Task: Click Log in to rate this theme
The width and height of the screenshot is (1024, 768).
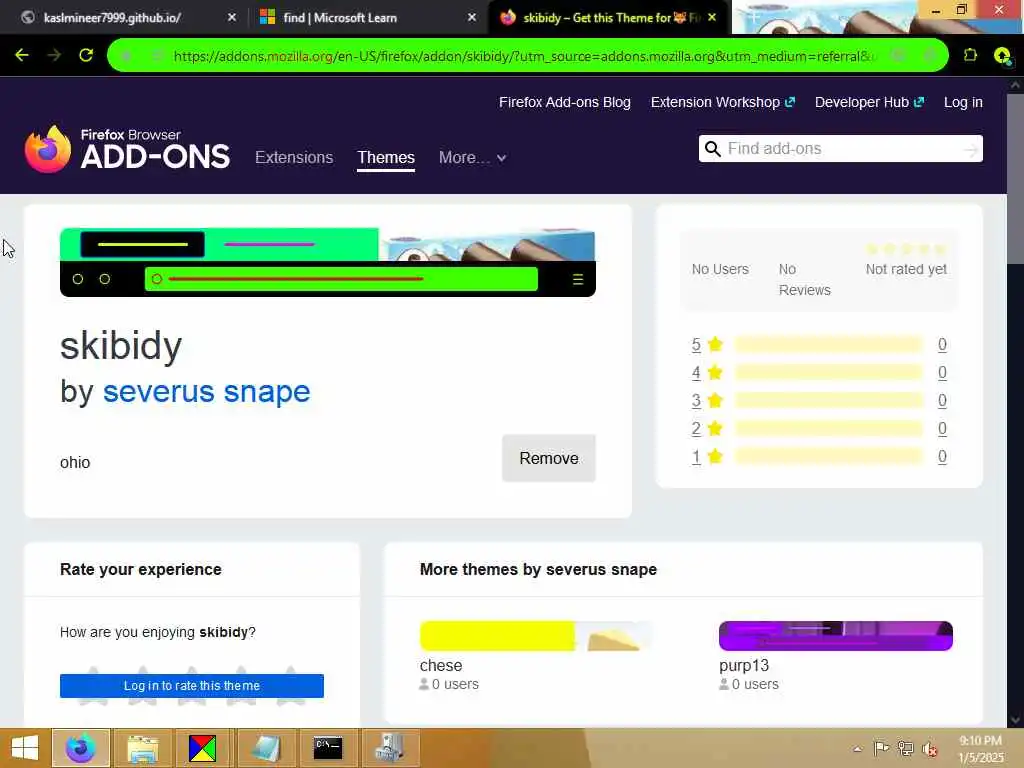Action: [x=191, y=686]
